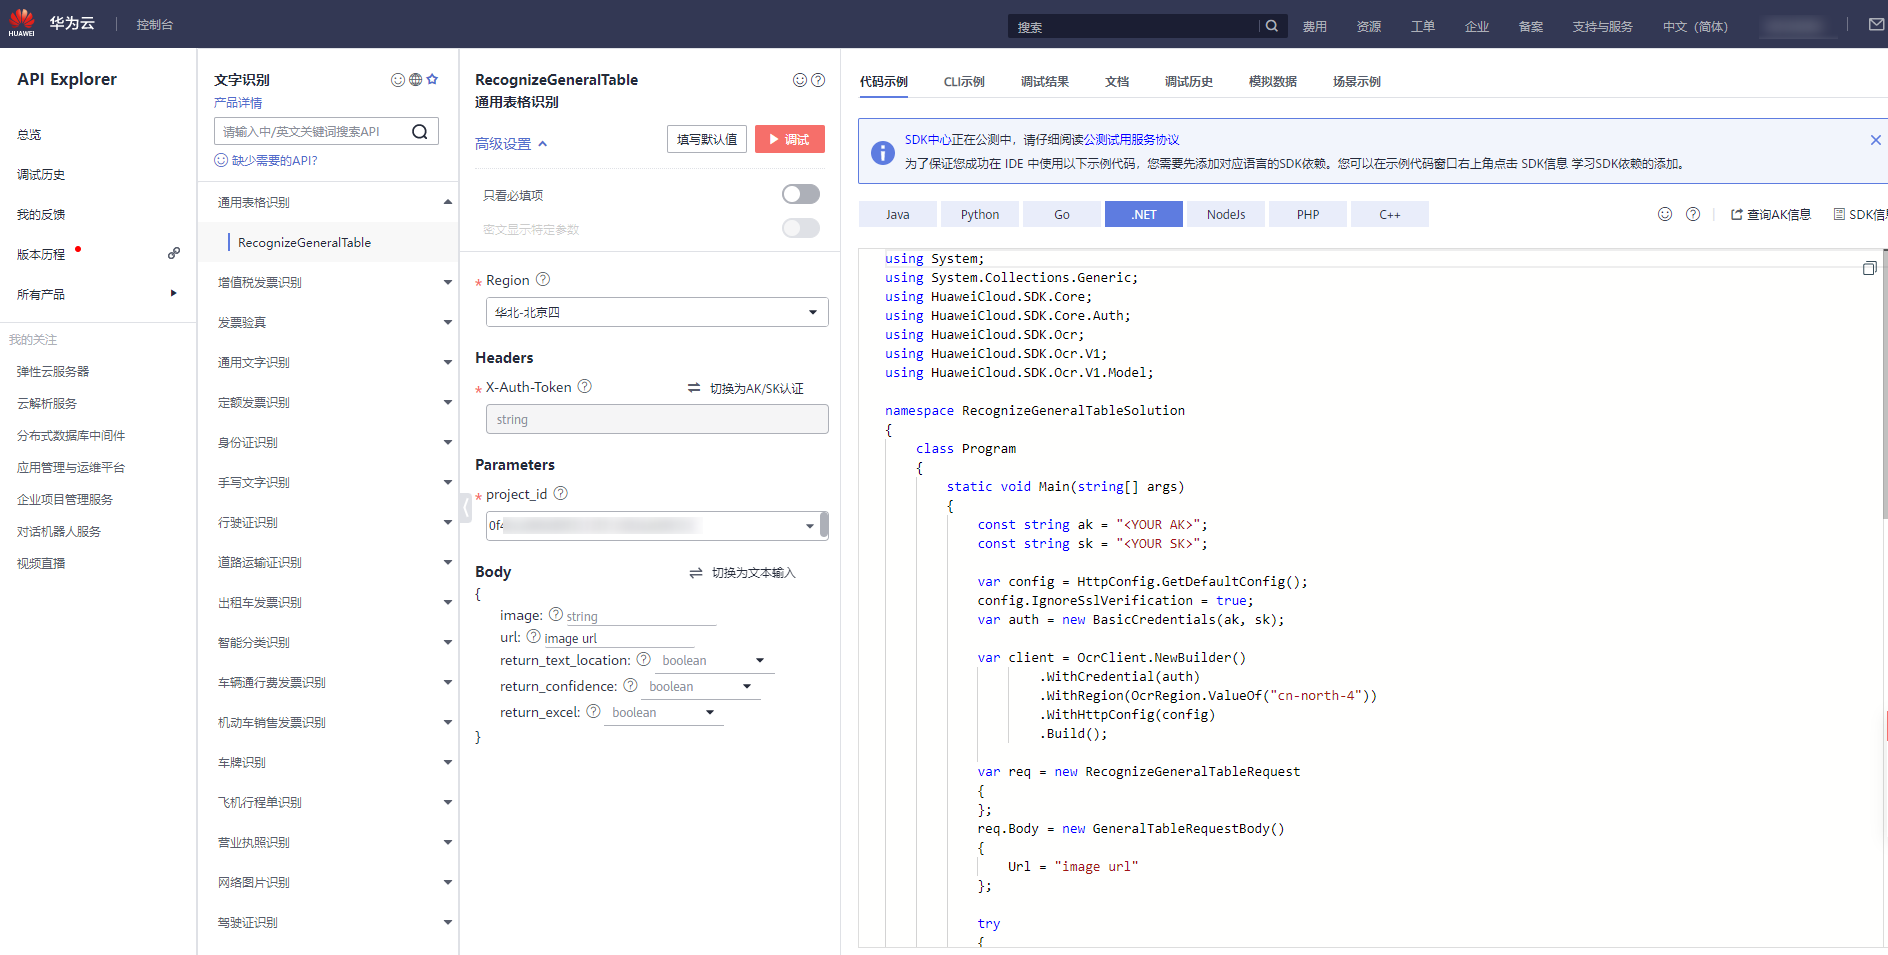The width and height of the screenshot is (1888, 955).
Task: Open return_confidence boolean dropdown
Action: click(x=700, y=686)
